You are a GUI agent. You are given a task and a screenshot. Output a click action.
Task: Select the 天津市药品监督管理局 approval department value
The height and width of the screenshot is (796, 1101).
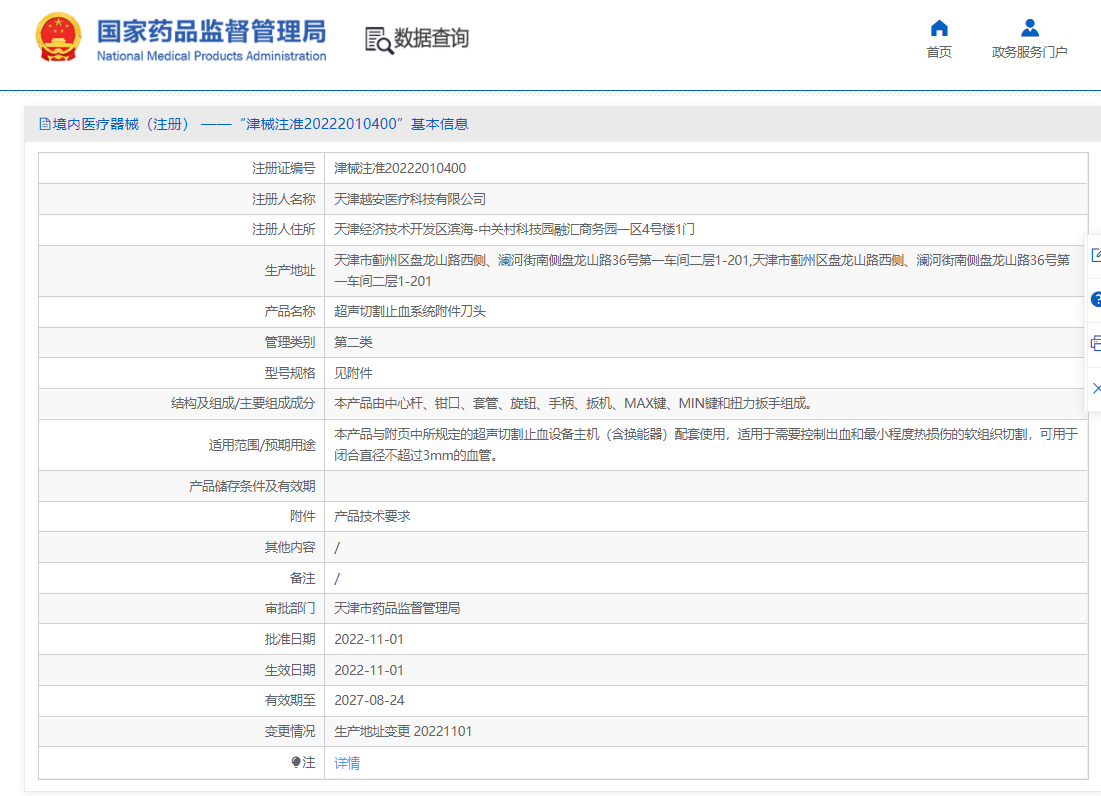397,608
